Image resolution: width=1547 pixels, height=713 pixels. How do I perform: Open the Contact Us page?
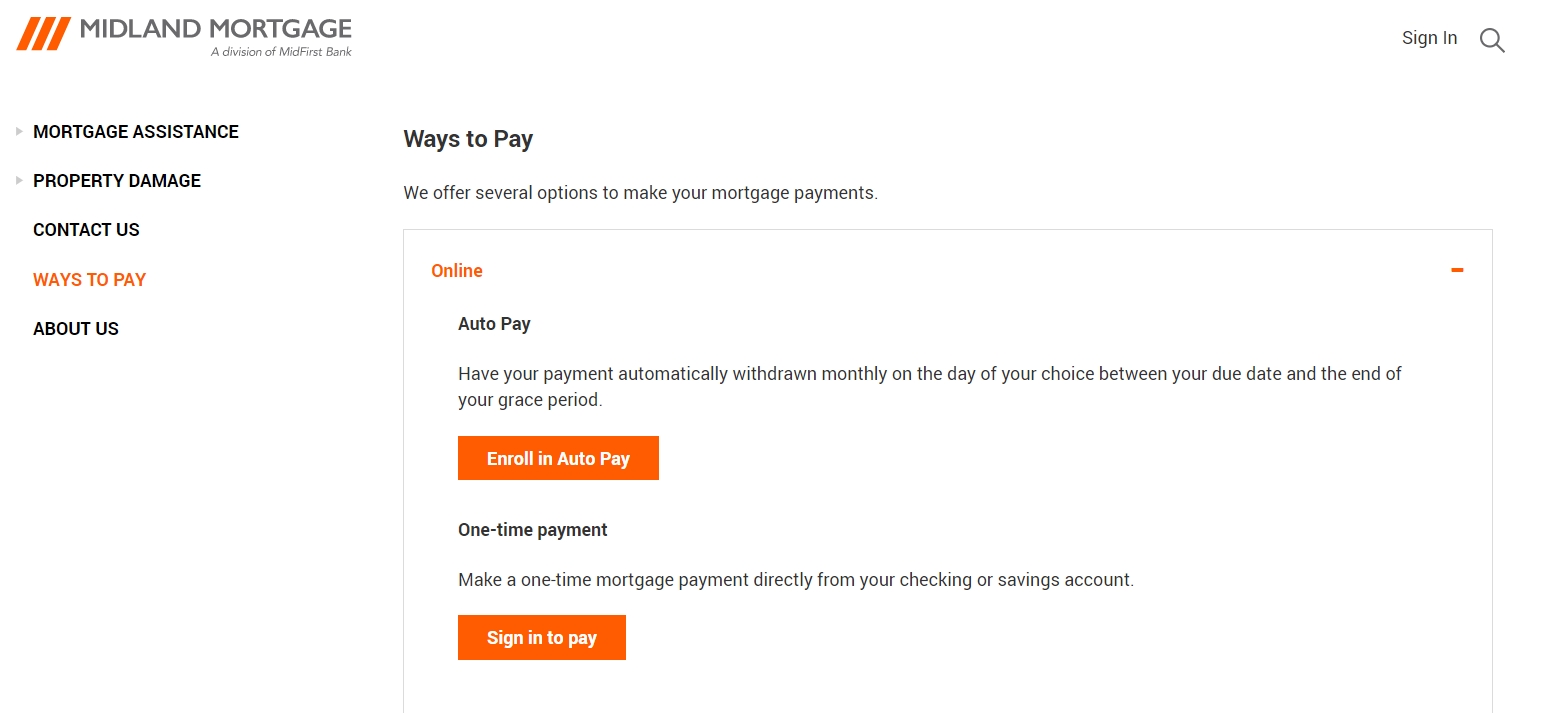pyautogui.click(x=86, y=229)
